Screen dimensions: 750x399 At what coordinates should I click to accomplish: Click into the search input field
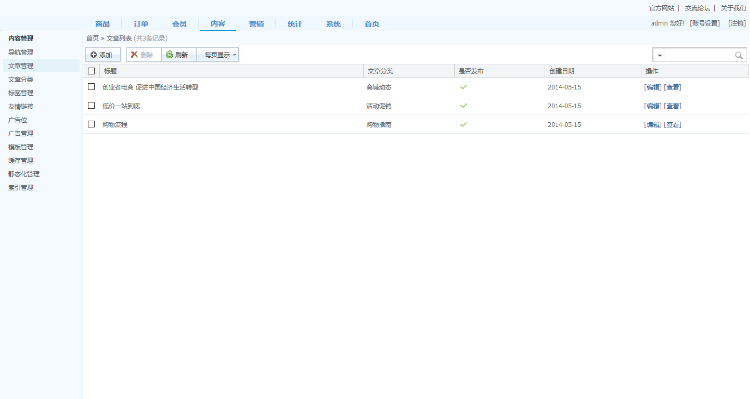(699, 55)
